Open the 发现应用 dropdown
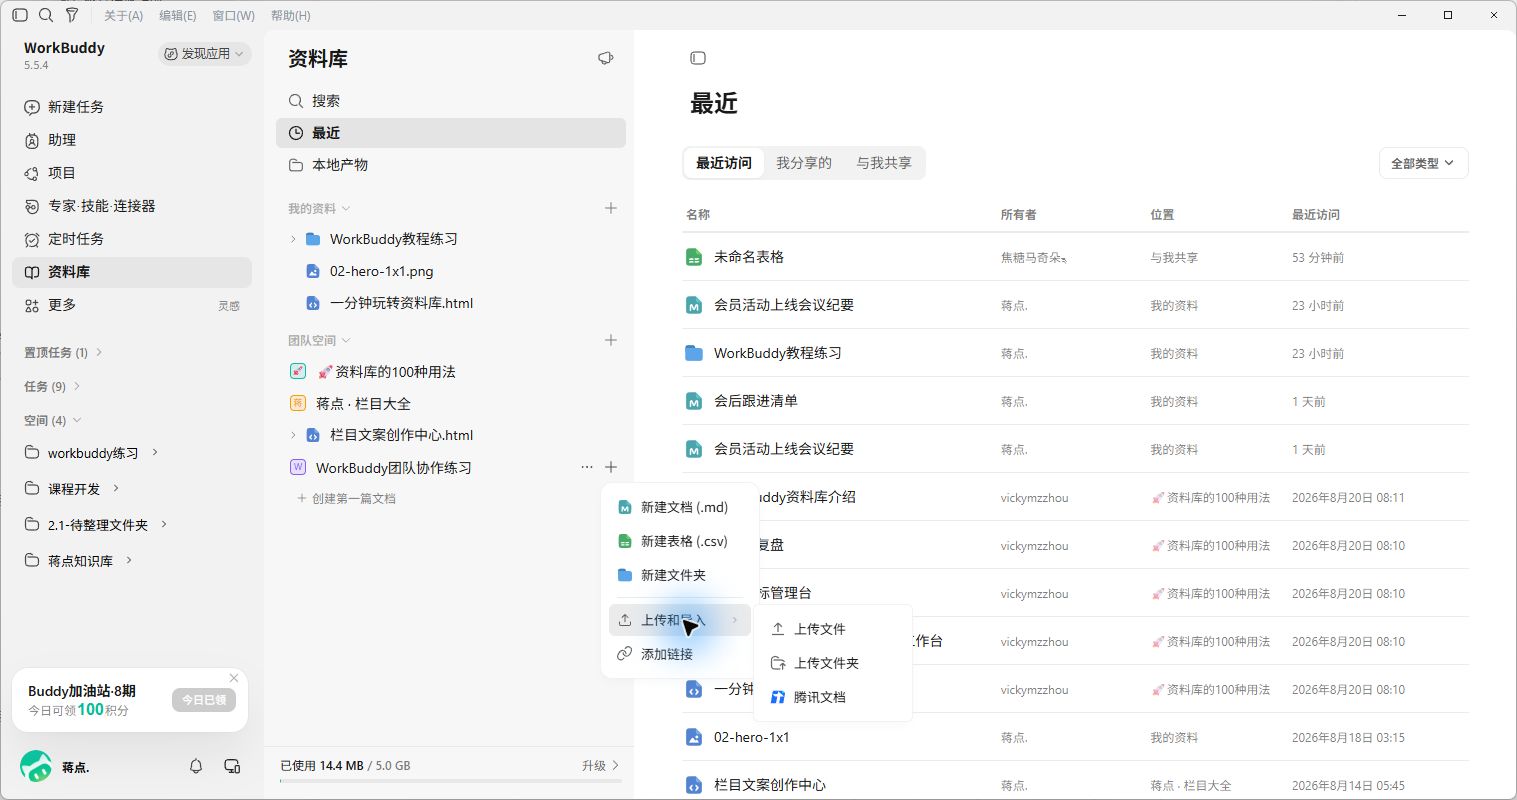Viewport: 1517px width, 800px height. [204, 54]
